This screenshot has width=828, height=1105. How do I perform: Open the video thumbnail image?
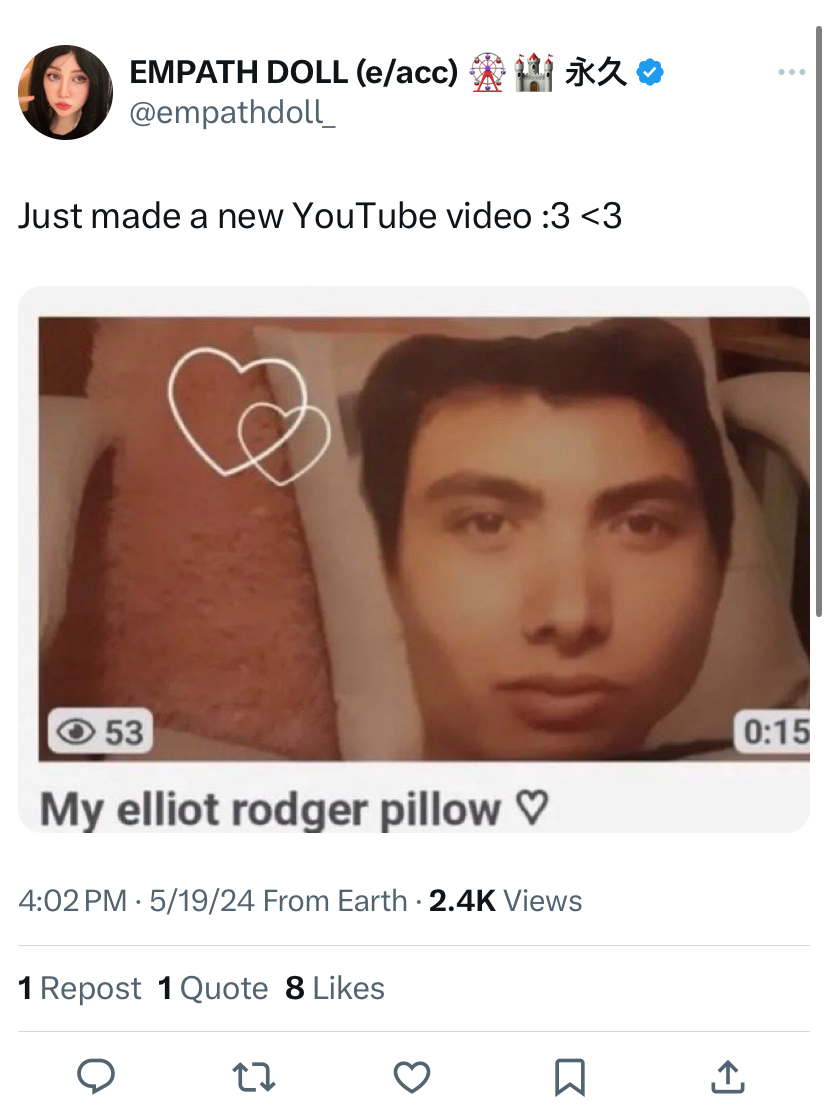(x=424, y=539)
